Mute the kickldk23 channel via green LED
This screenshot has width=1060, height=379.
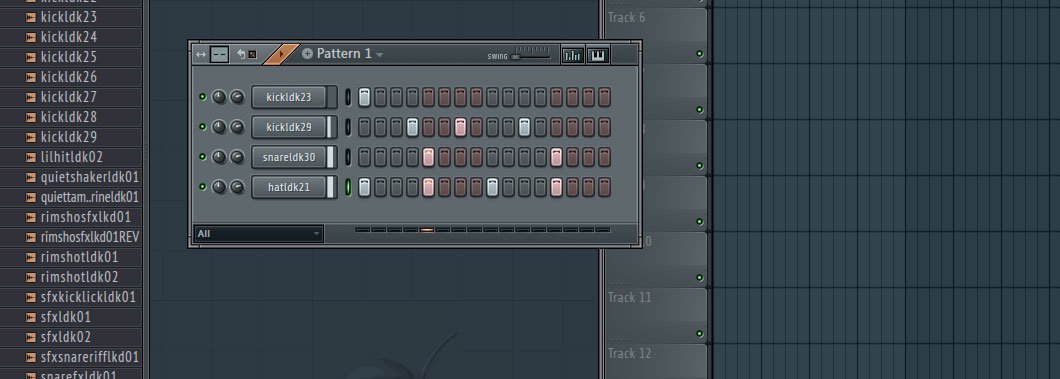(x=202, y=97)
